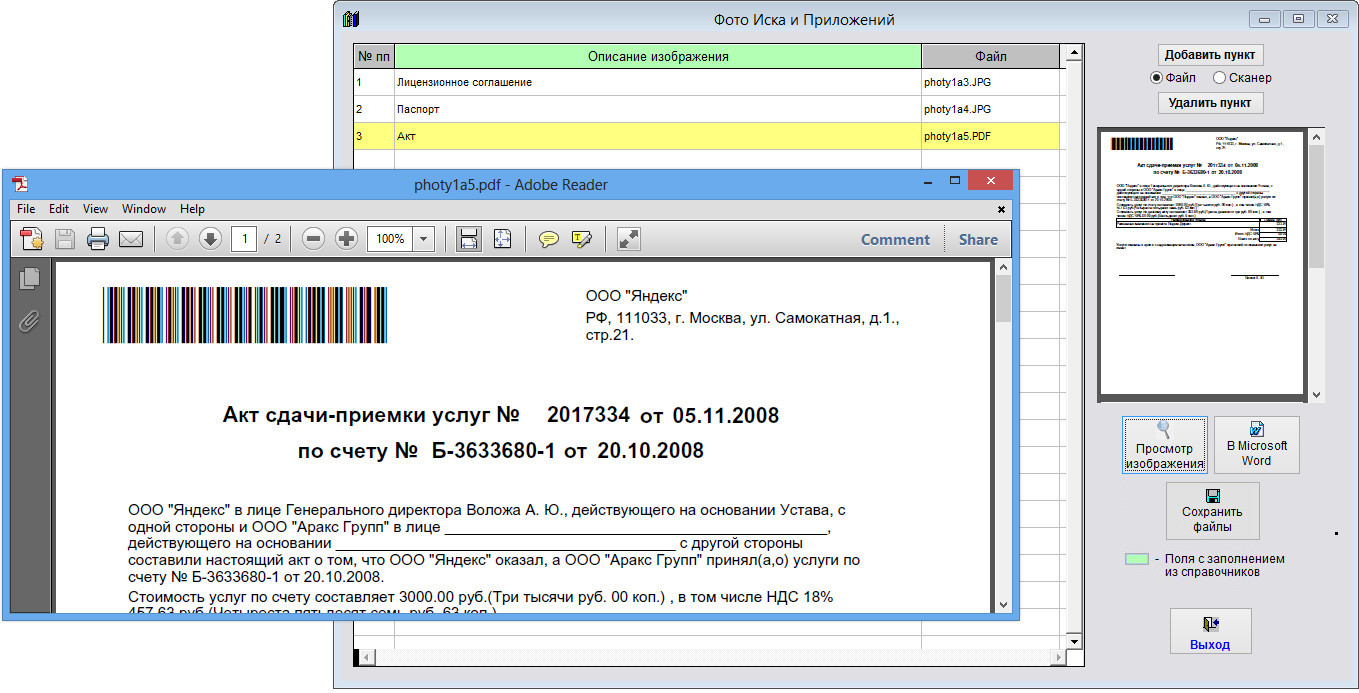Click the table horizontal scroll right arrow
This screenshot has height=693, width=1359.
coord(1056,657)
